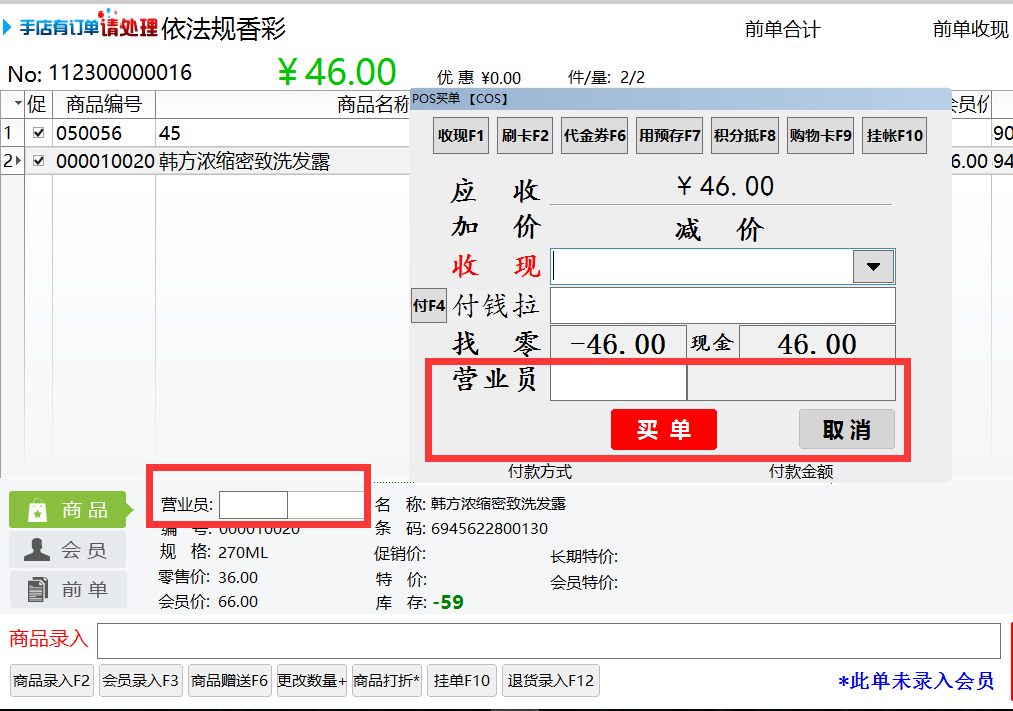Click the 商品名称 column header
1013x711 pixels.
click(x=373, y=105)
